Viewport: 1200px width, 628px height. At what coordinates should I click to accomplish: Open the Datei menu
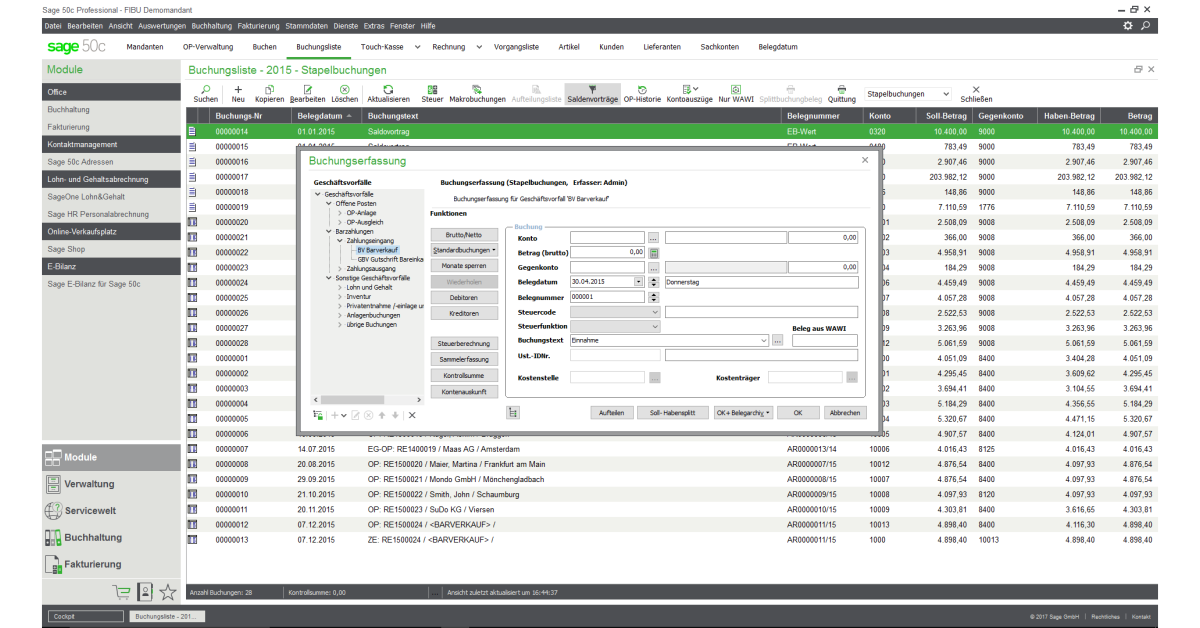tap(53, 25)
